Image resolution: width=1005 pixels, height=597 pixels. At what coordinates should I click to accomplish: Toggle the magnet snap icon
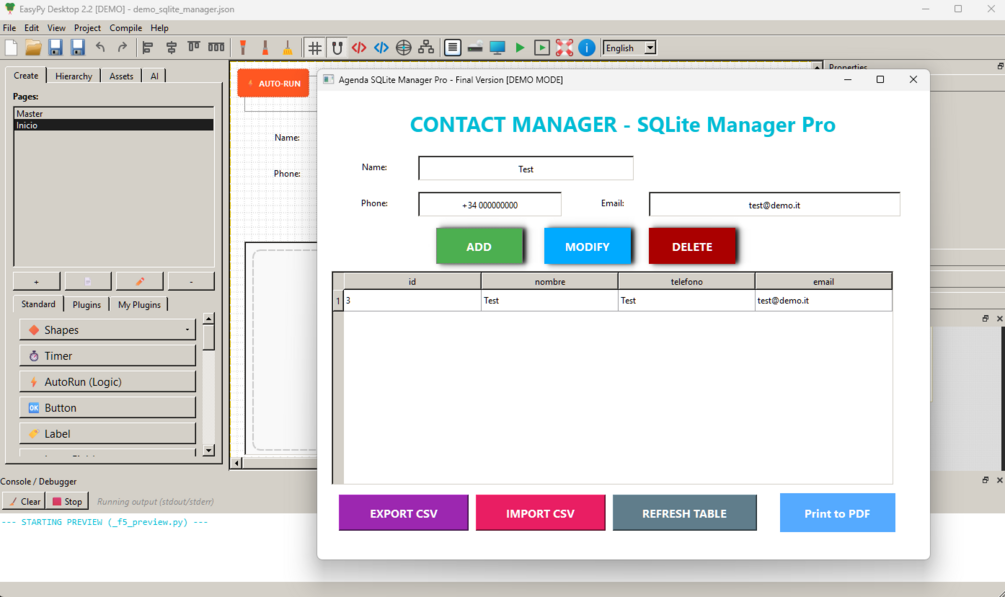[x=337, y=47]
